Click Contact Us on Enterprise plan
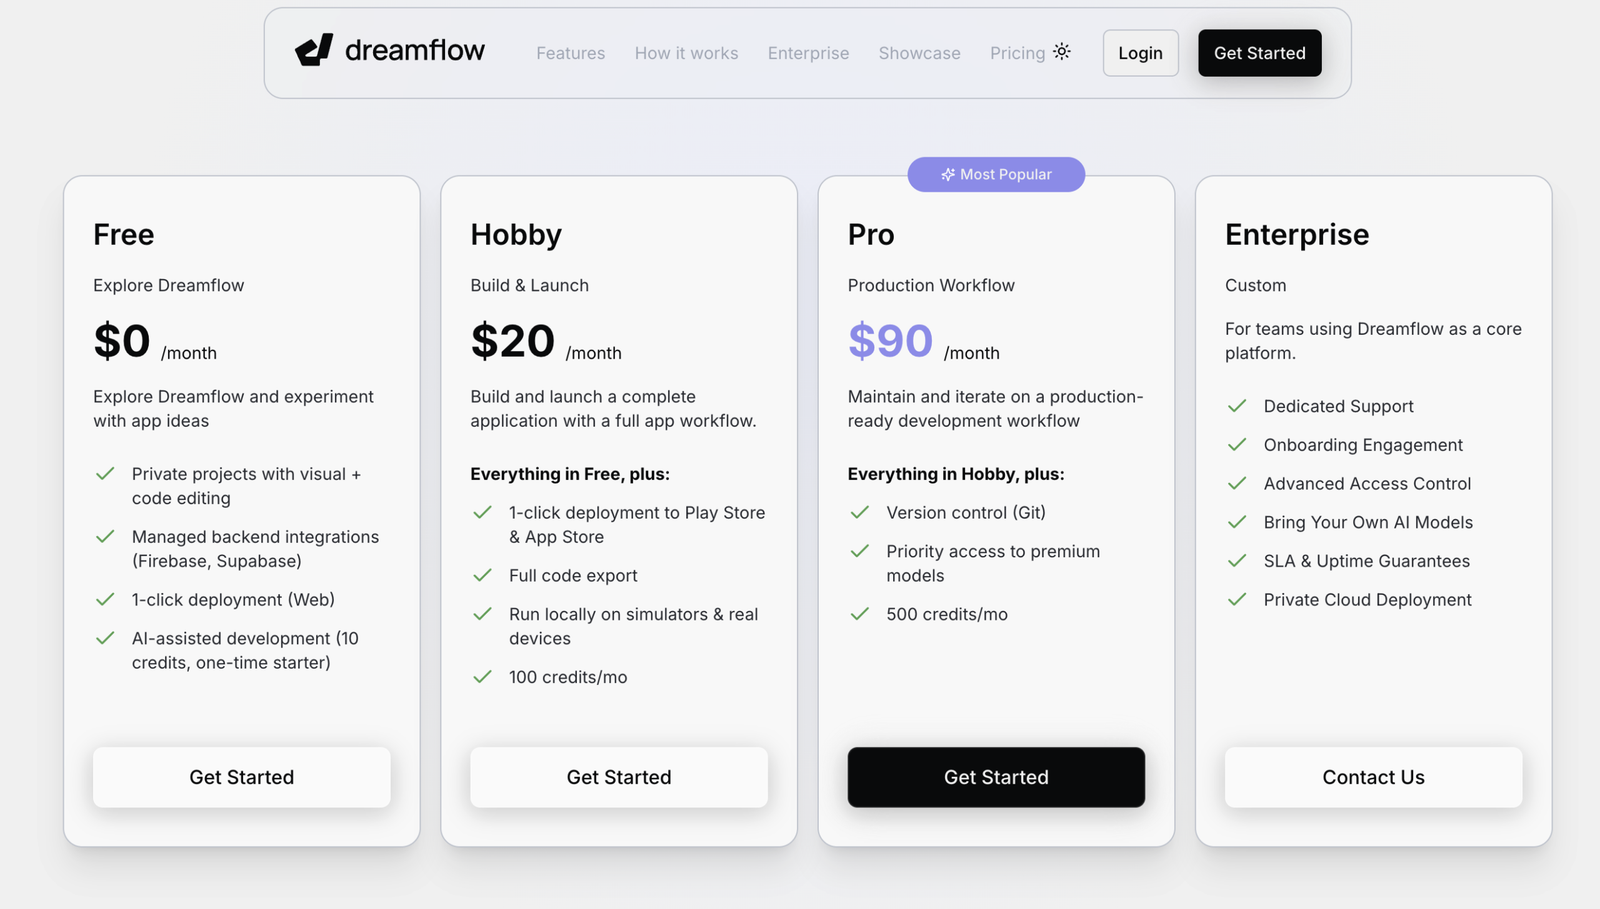Viewport: 1600px width, 909px height. tap(1373, 777)
